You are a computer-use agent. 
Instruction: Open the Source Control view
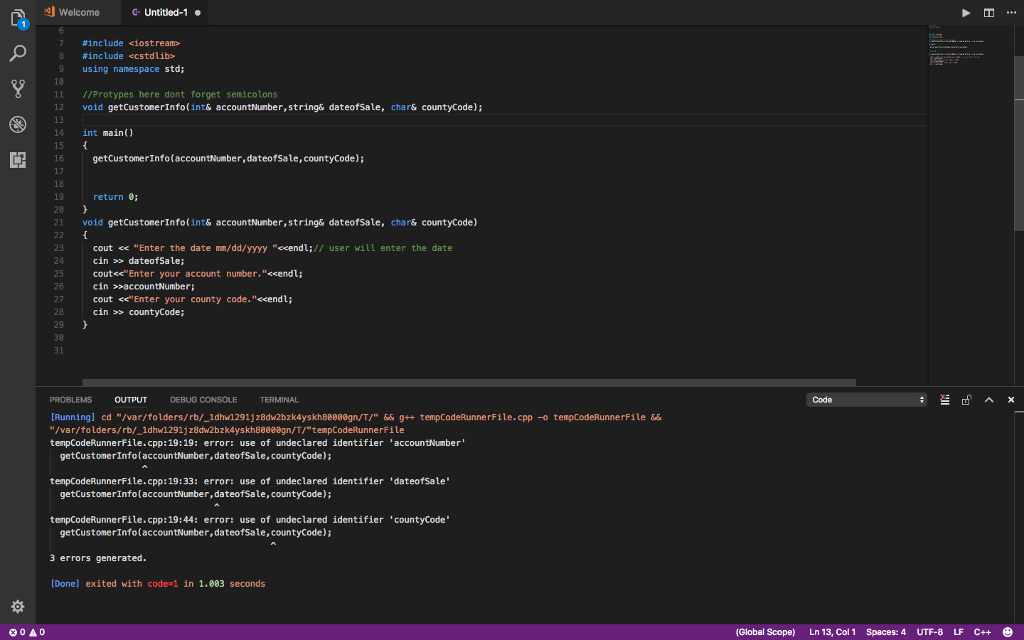pos(17,88)
